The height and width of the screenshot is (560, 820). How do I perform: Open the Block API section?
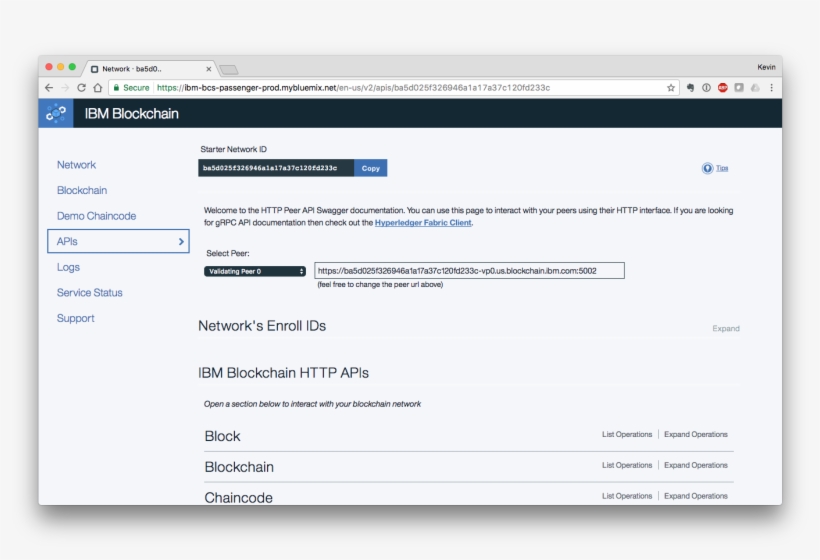222,436
